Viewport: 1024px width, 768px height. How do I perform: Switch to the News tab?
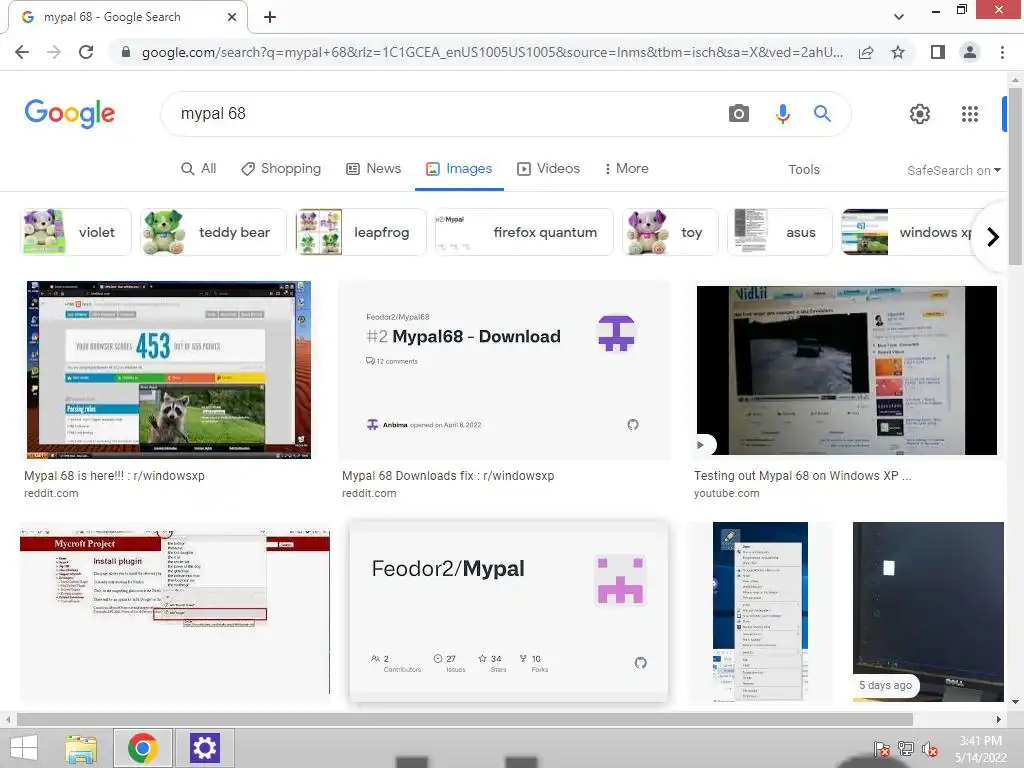pyautogui.click(x=373, y=168)
